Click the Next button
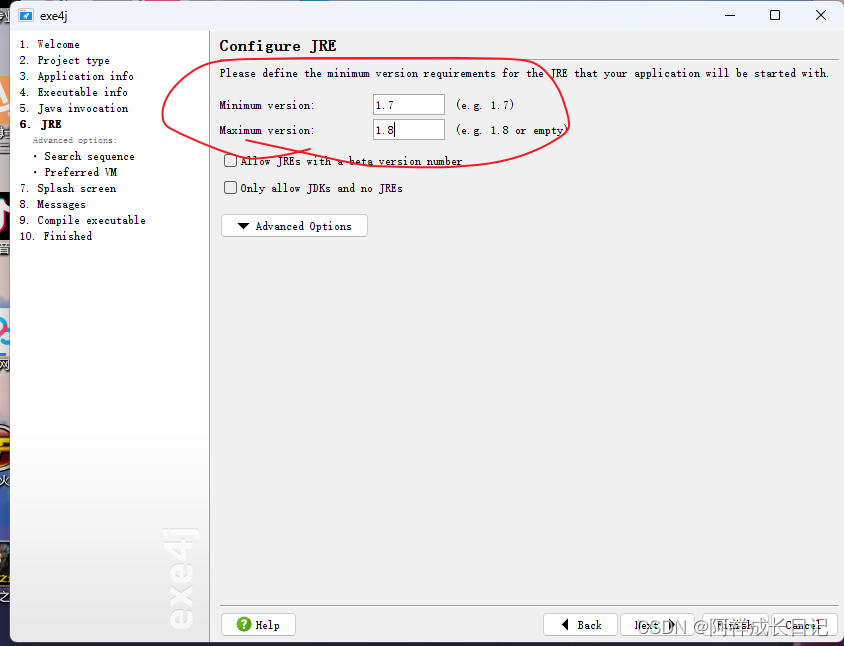 [x=657, y=624]
